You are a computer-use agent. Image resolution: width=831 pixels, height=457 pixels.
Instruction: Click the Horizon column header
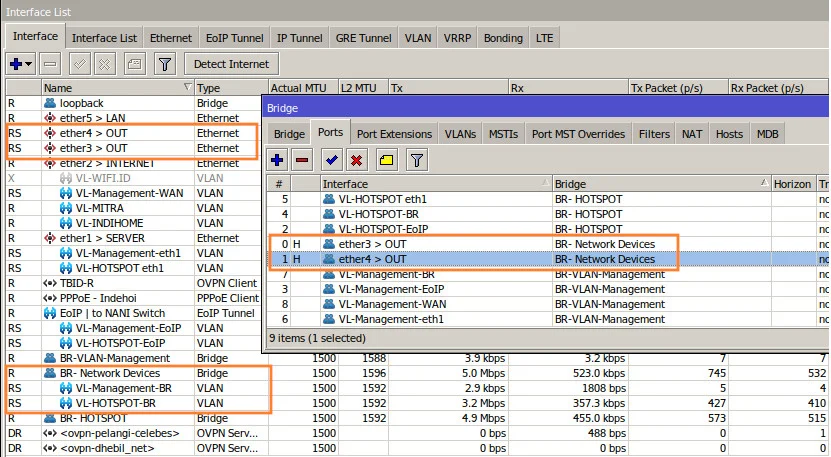point(793,184)
